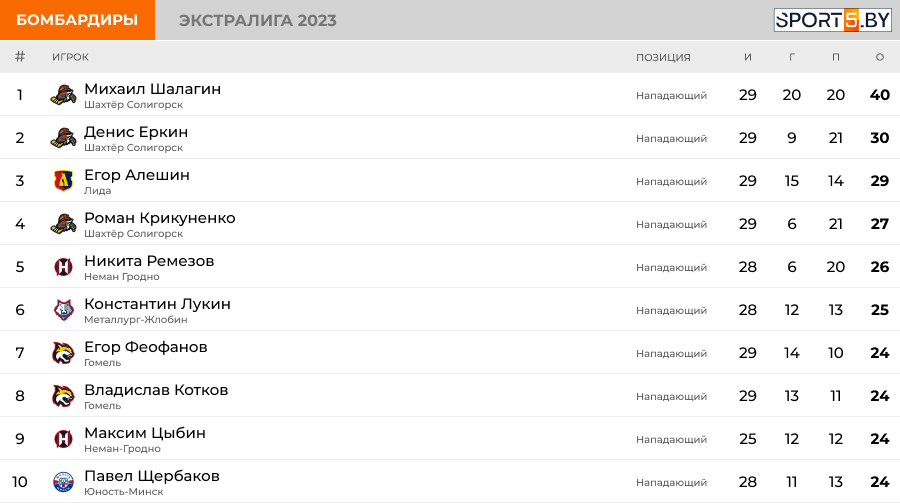Sort by the Г goals column header
The width and height of the screenshot is (900, 503).
tap(792, 57)
